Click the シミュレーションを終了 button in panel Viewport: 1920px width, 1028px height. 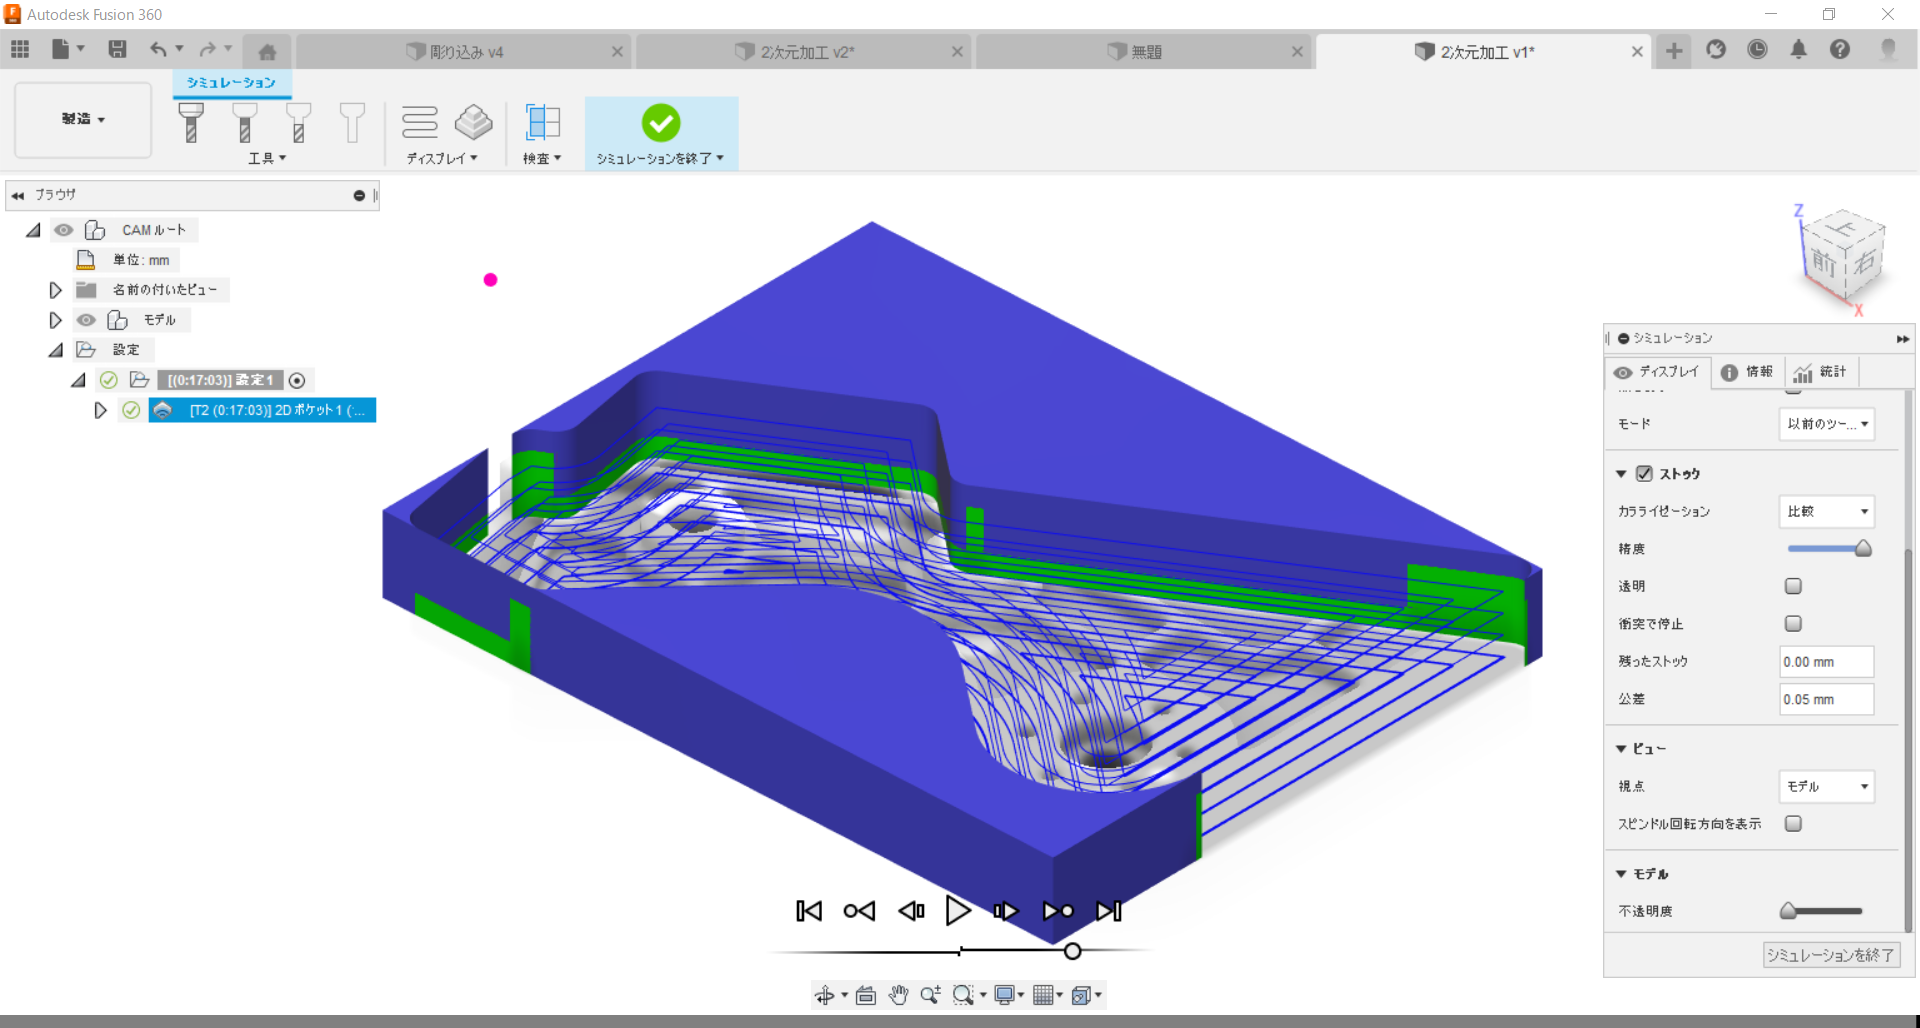click(x=1830, y=955)
